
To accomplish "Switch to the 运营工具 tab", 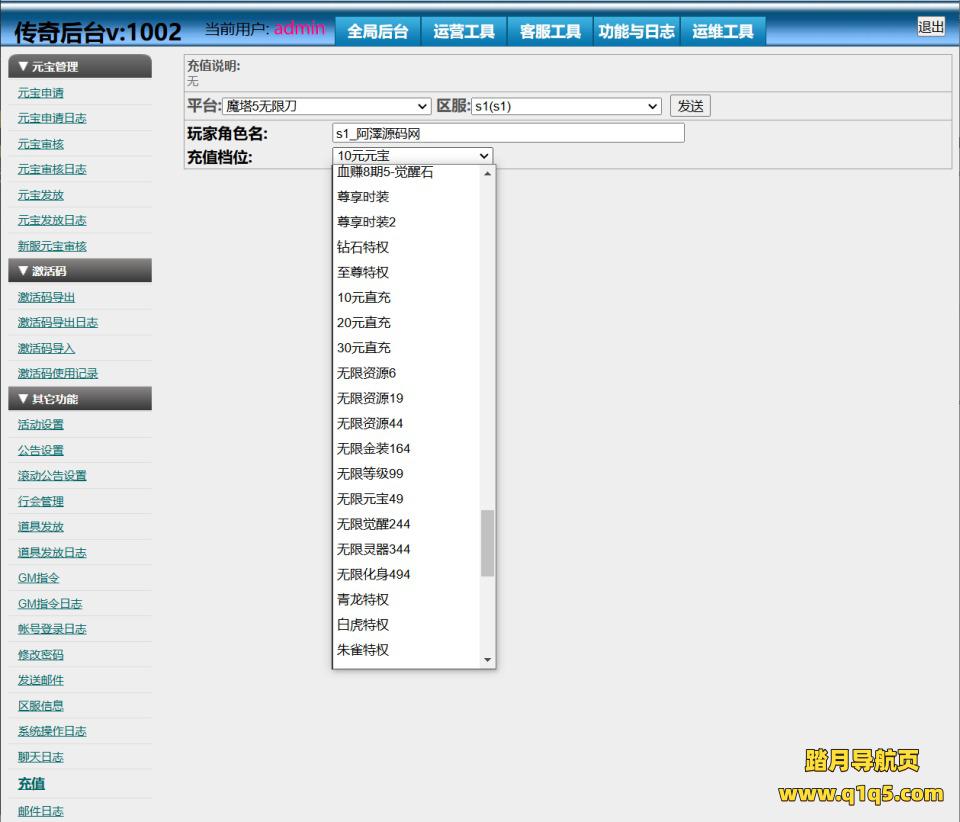I will point(464,32).
